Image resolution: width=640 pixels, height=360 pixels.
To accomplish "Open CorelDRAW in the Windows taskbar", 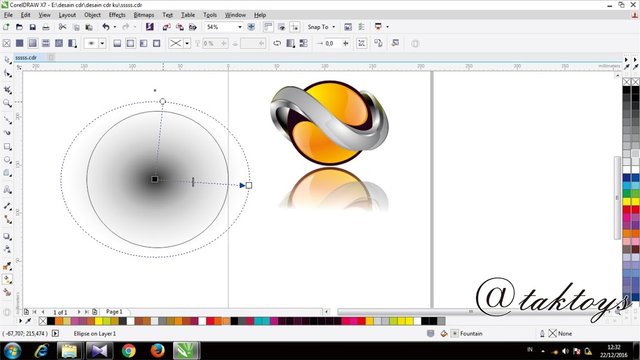I will (186, 350).
